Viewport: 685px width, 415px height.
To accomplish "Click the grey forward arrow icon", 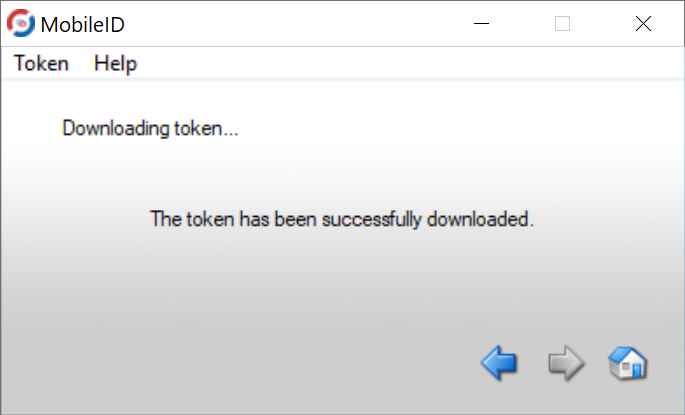I will pyautogui.click(x=566, y=363).
